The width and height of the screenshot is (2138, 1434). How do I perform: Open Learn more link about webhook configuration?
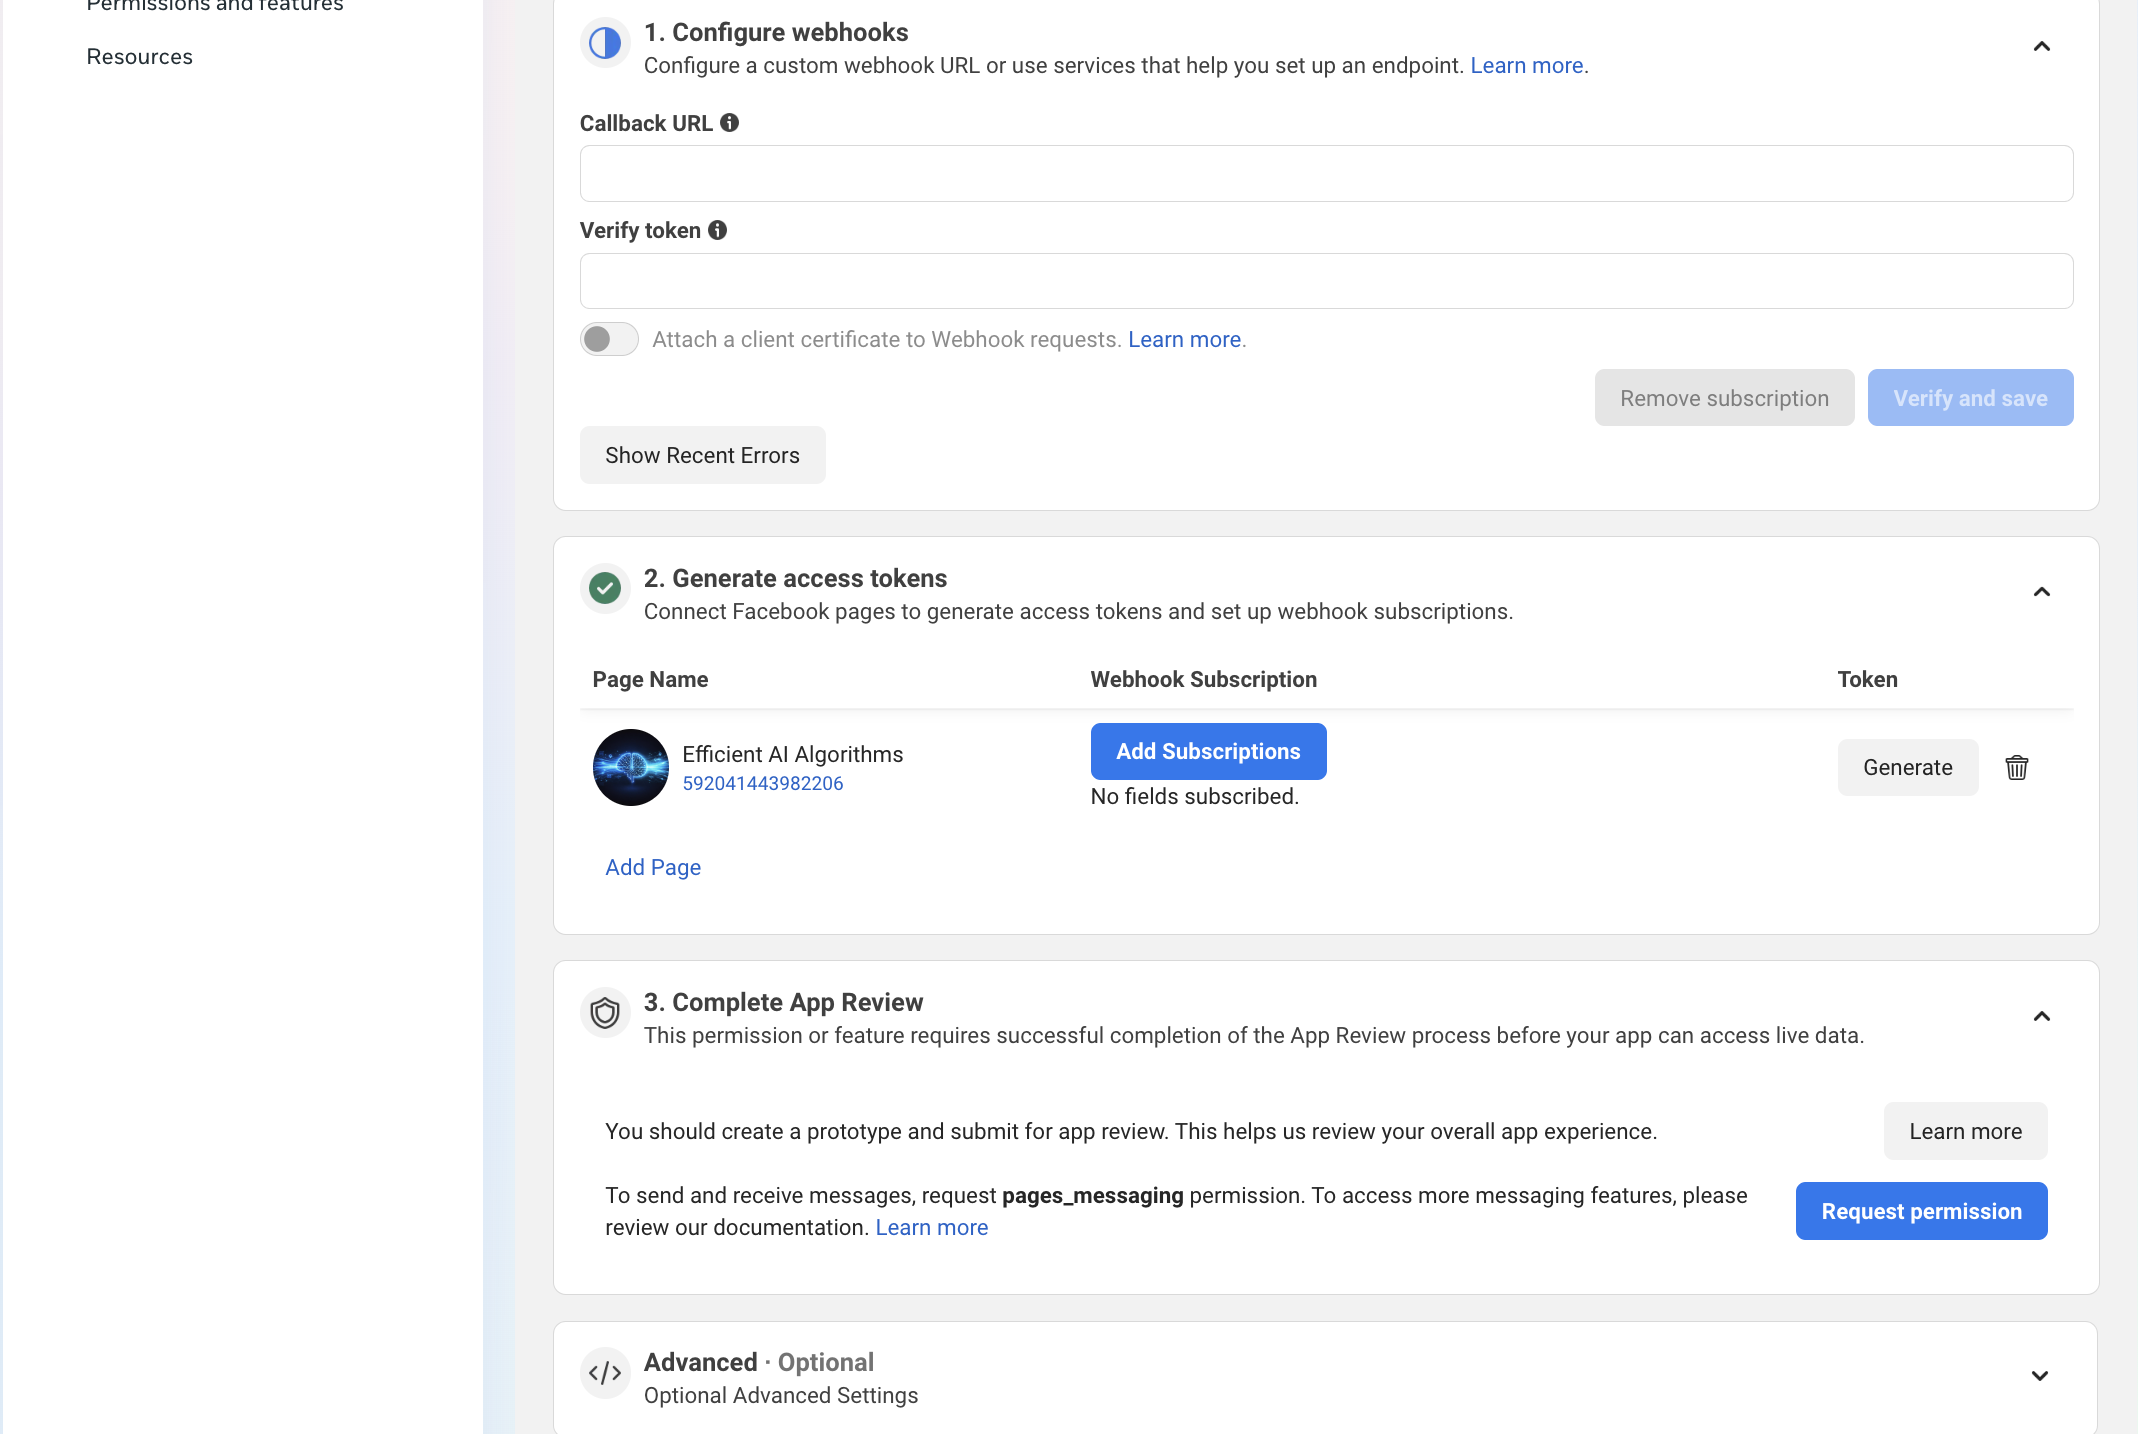coord(1526,65)
